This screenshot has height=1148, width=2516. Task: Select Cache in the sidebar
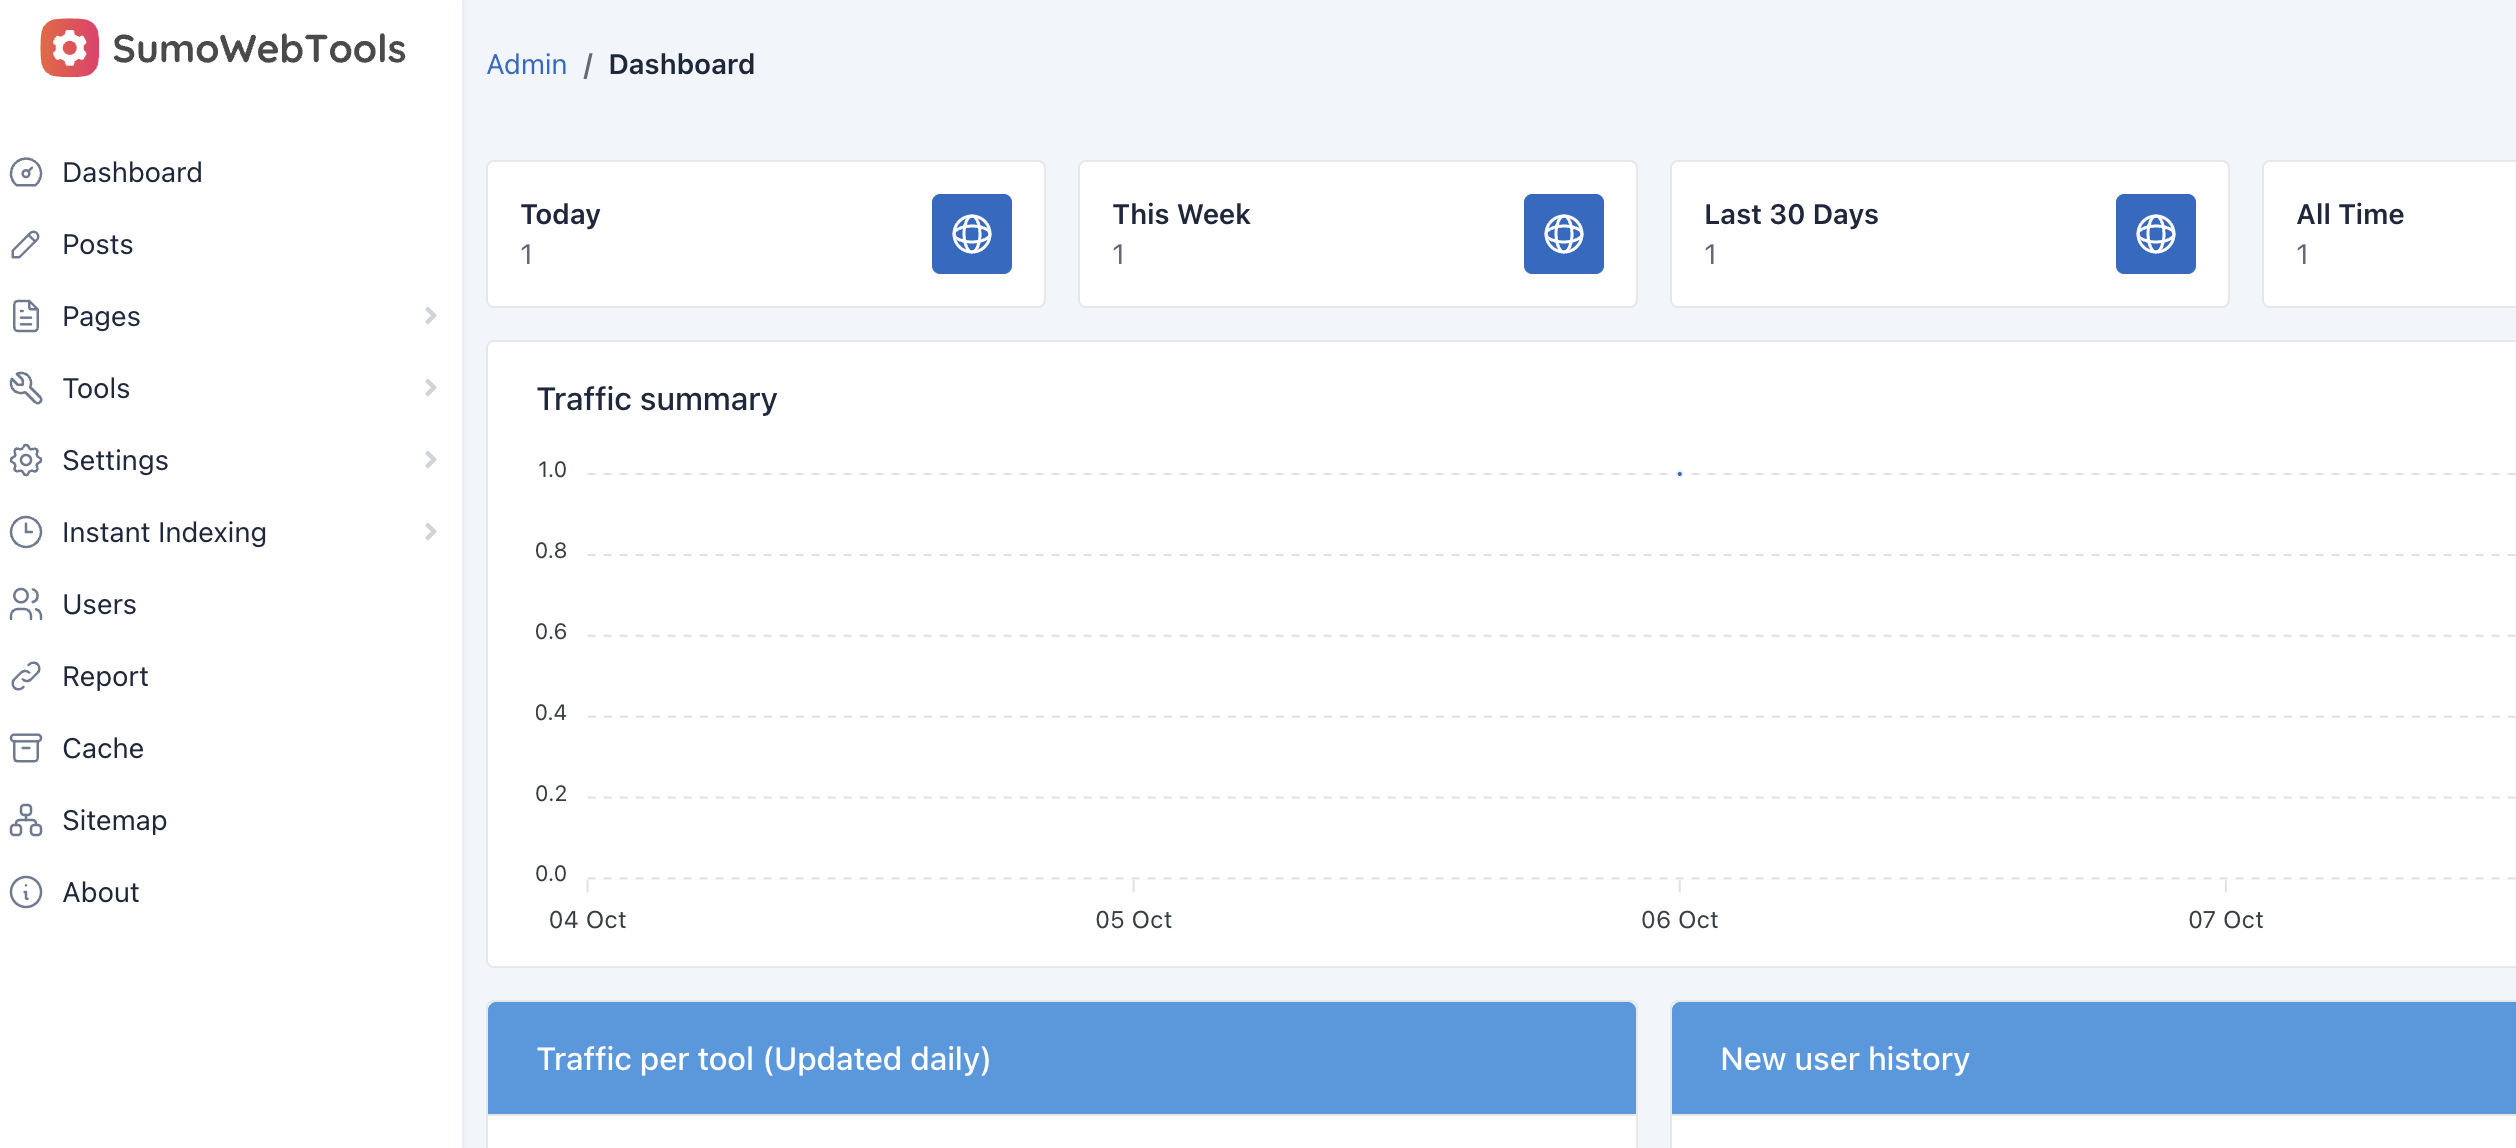pos(103,749)
